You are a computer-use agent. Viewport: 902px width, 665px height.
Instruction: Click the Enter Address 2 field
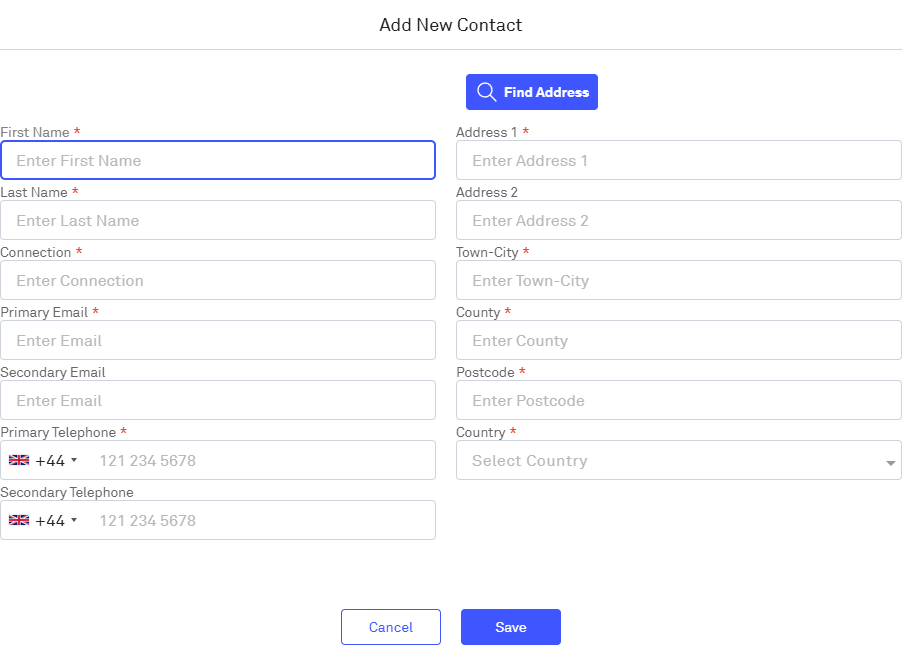click(678, 220)
